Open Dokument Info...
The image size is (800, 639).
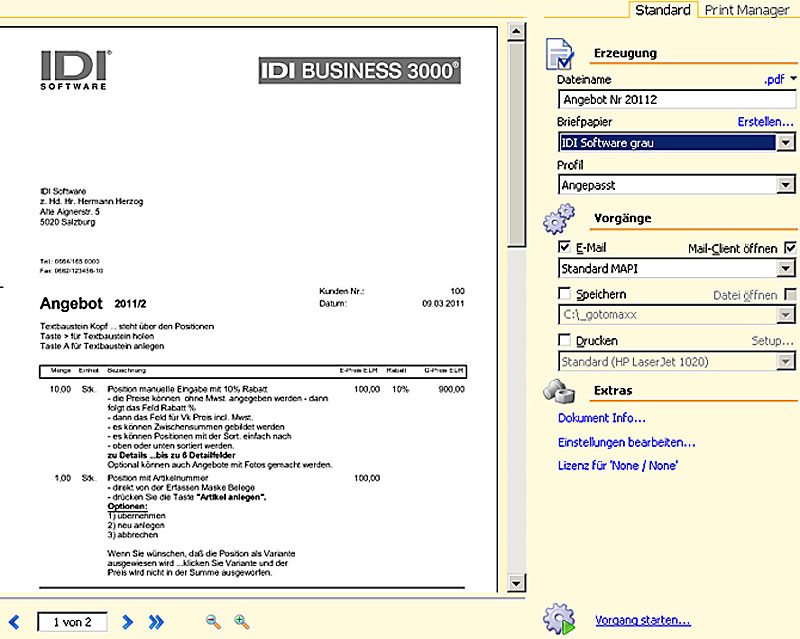602,418
